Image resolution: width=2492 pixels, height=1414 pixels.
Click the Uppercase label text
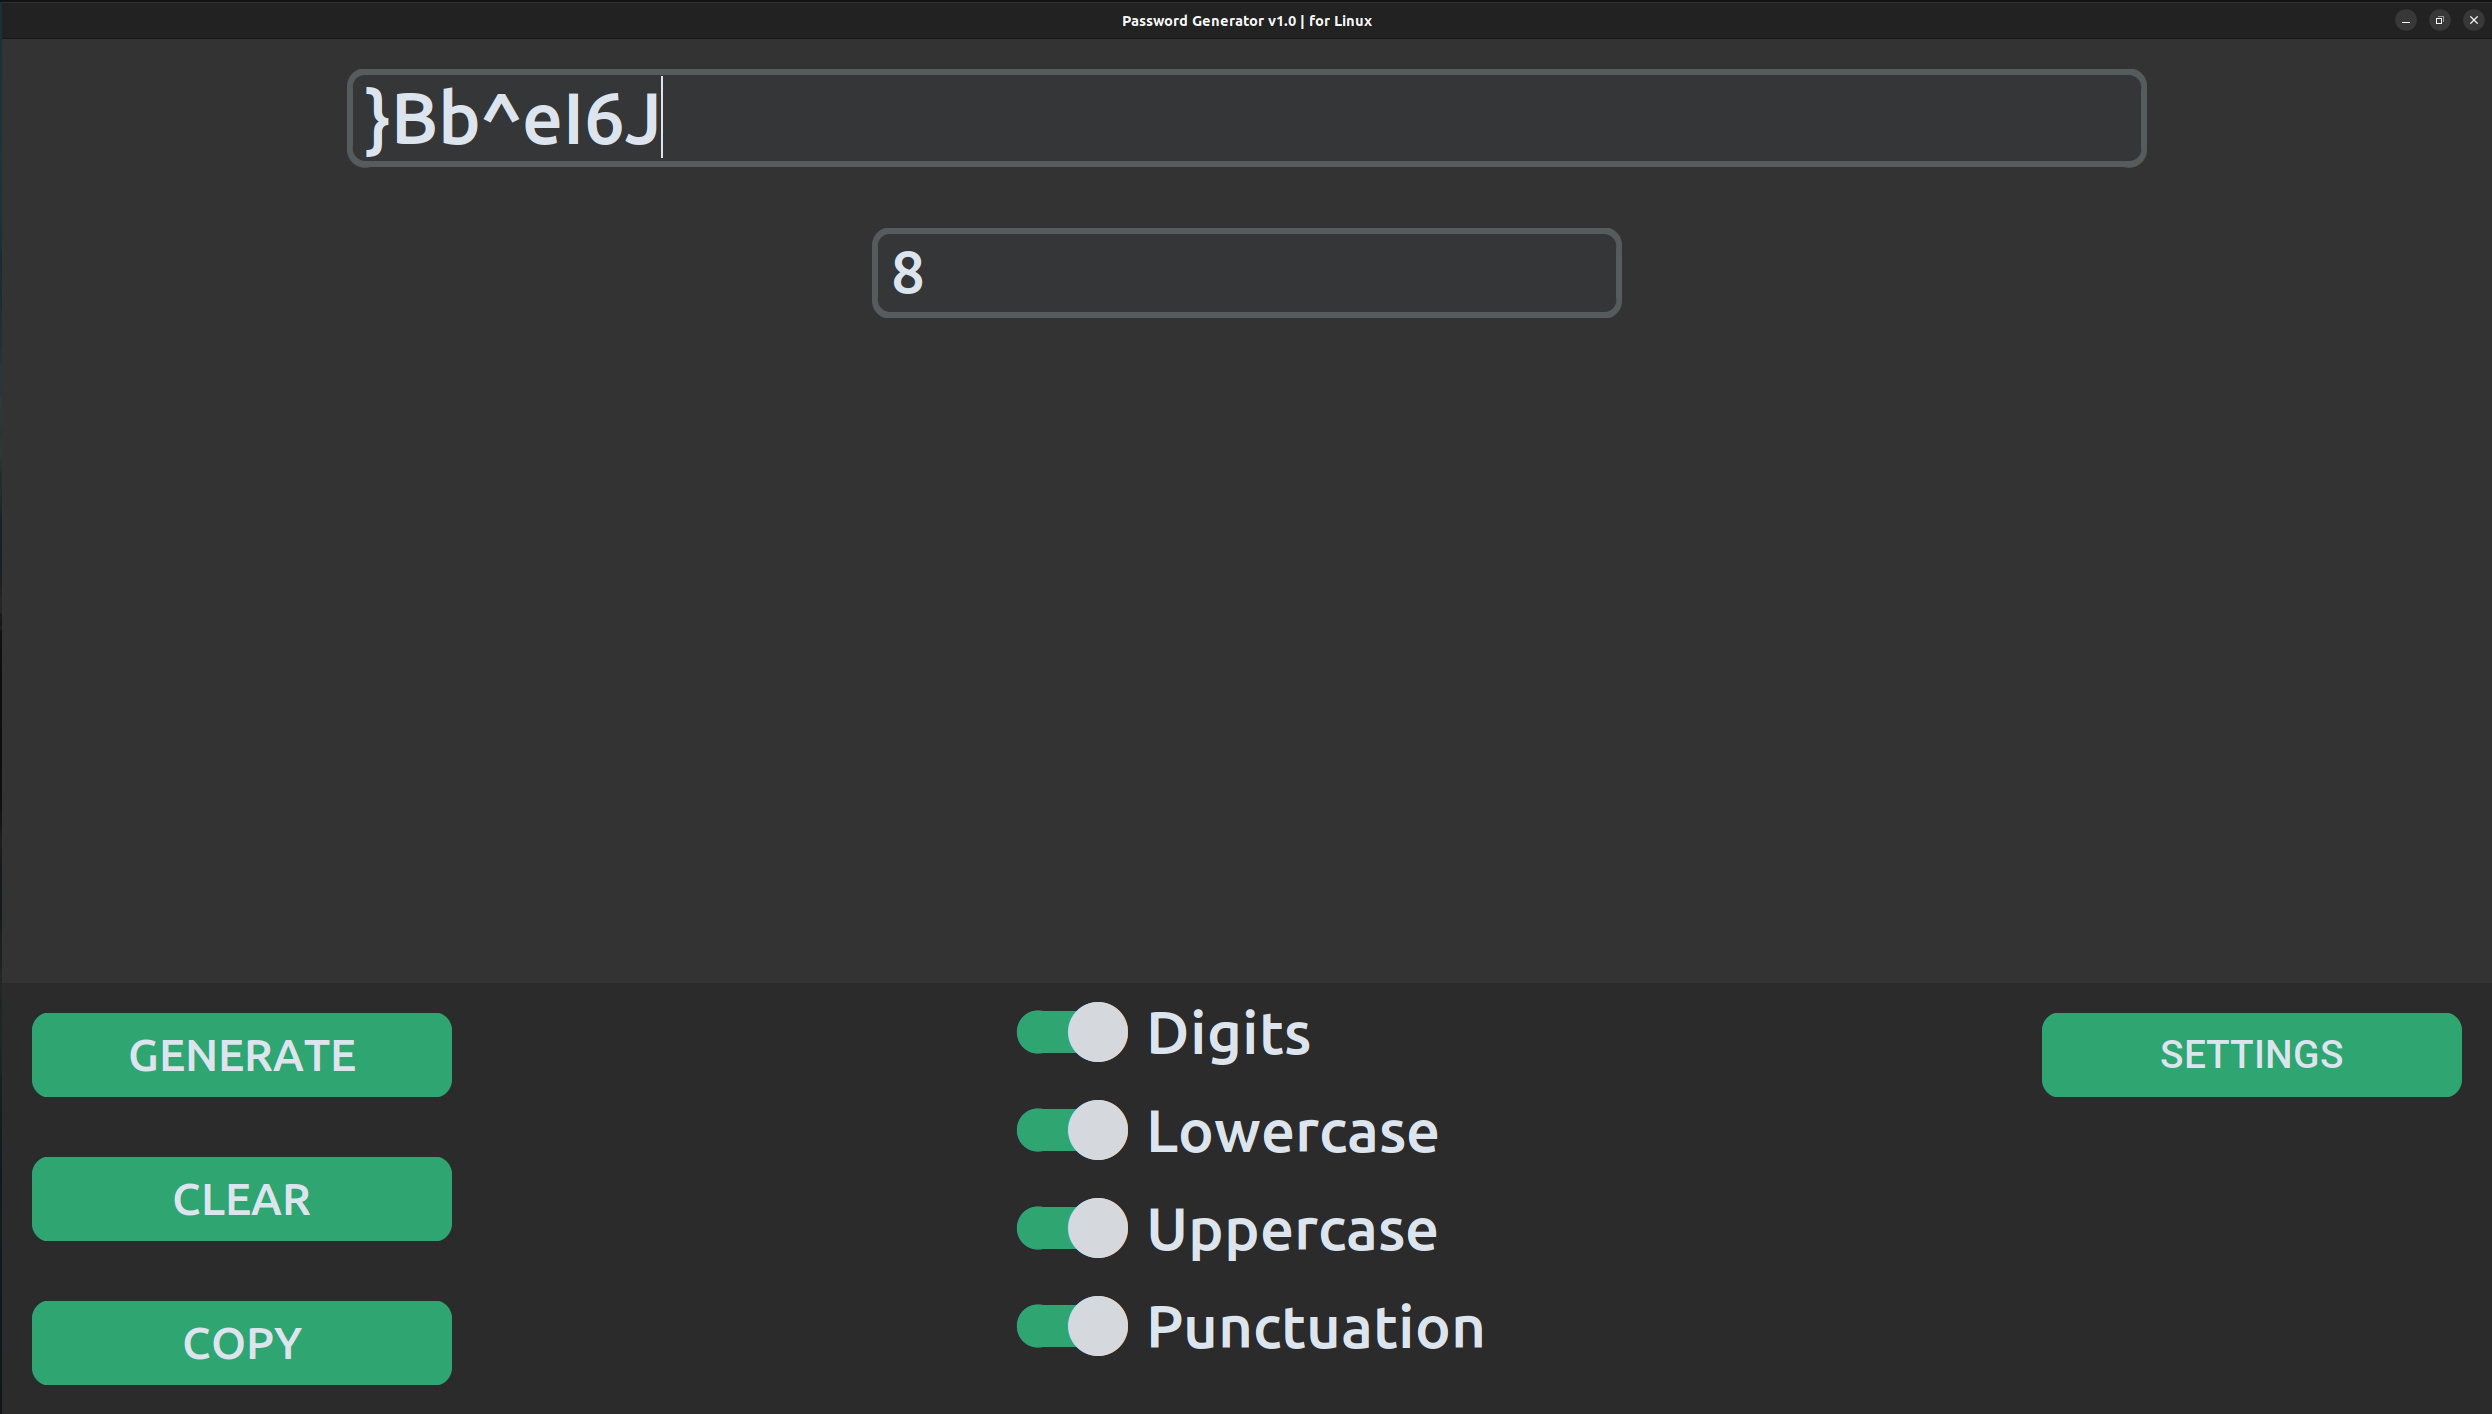1292,1229
